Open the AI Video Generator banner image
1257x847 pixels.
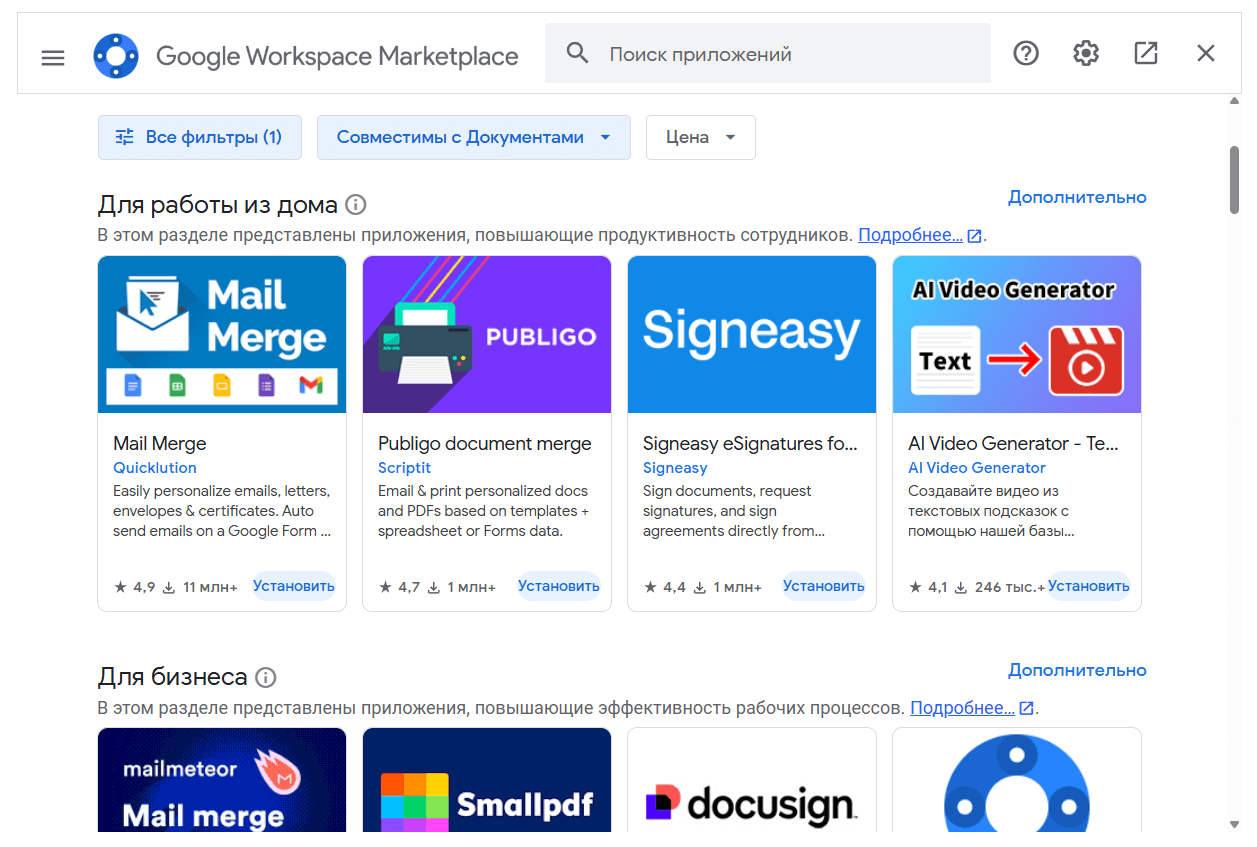coord(1017,334)
